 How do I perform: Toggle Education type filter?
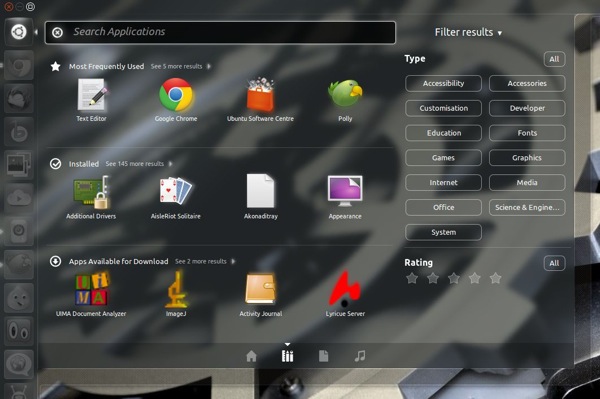[443, 133]
